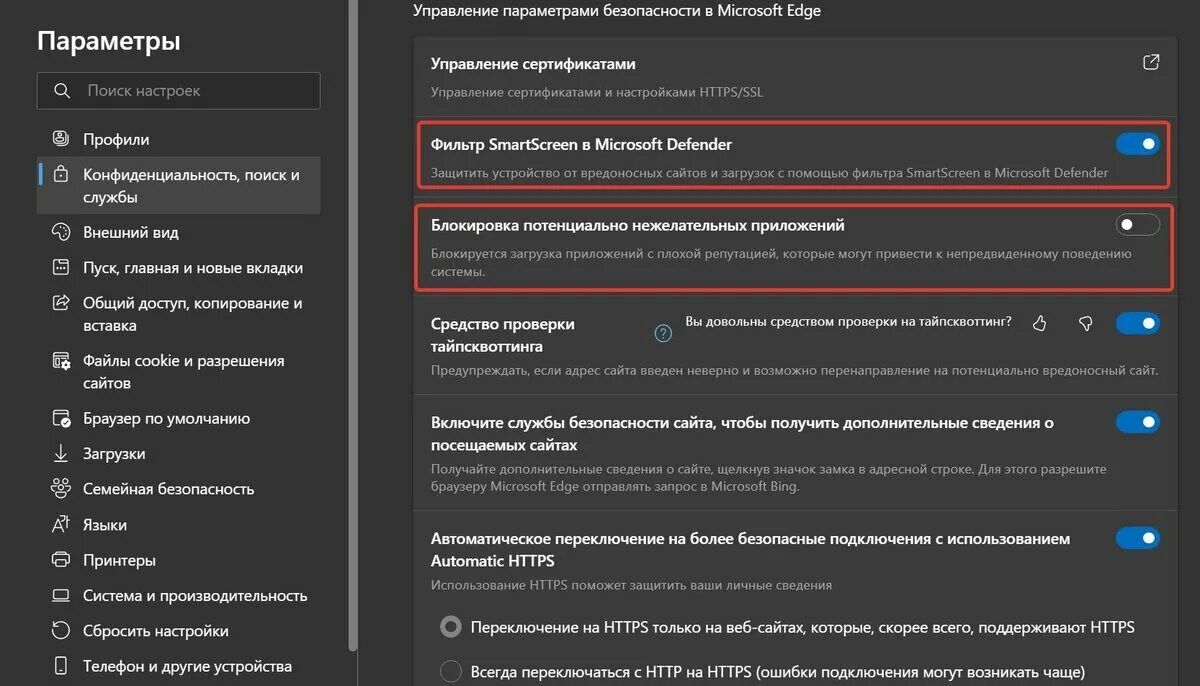
Task: Open Внешний вид settings section
Action: click(x=131, y=233)
